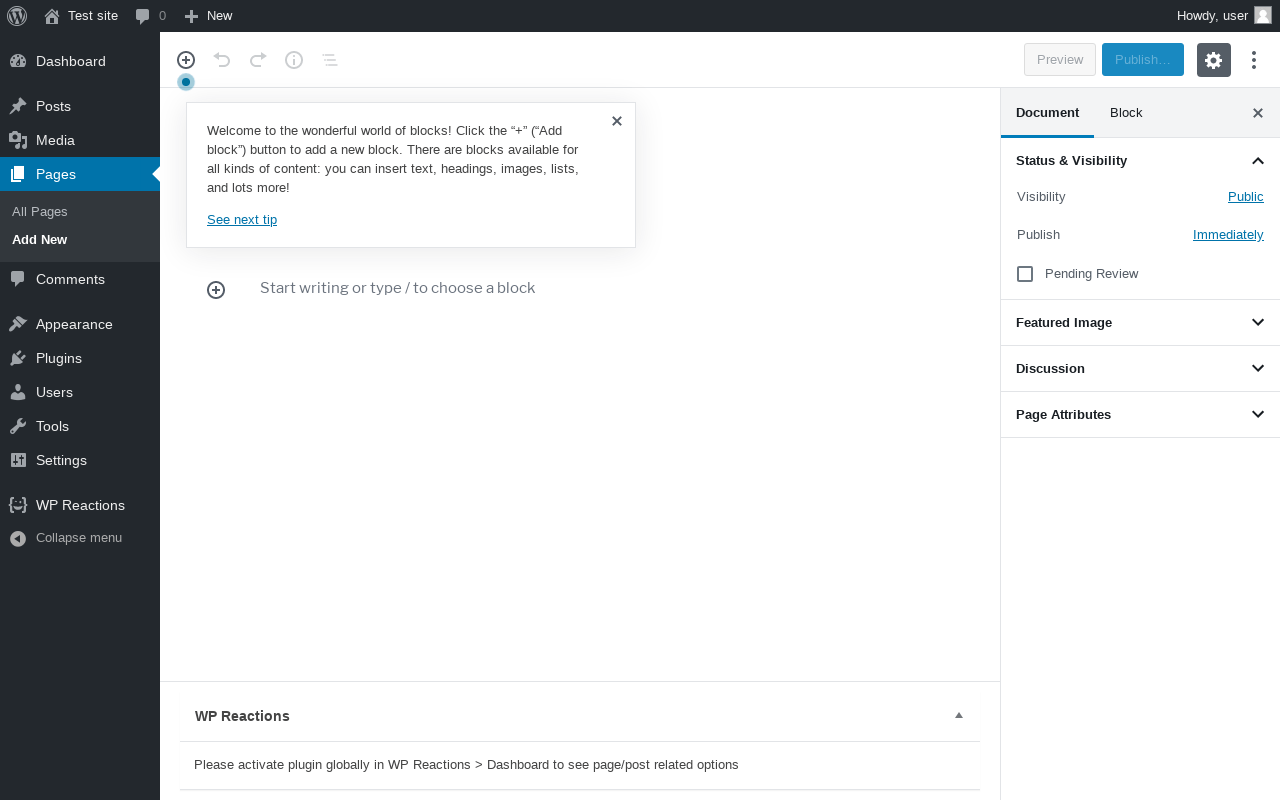Expand the Page Attributes panel

1140,415
